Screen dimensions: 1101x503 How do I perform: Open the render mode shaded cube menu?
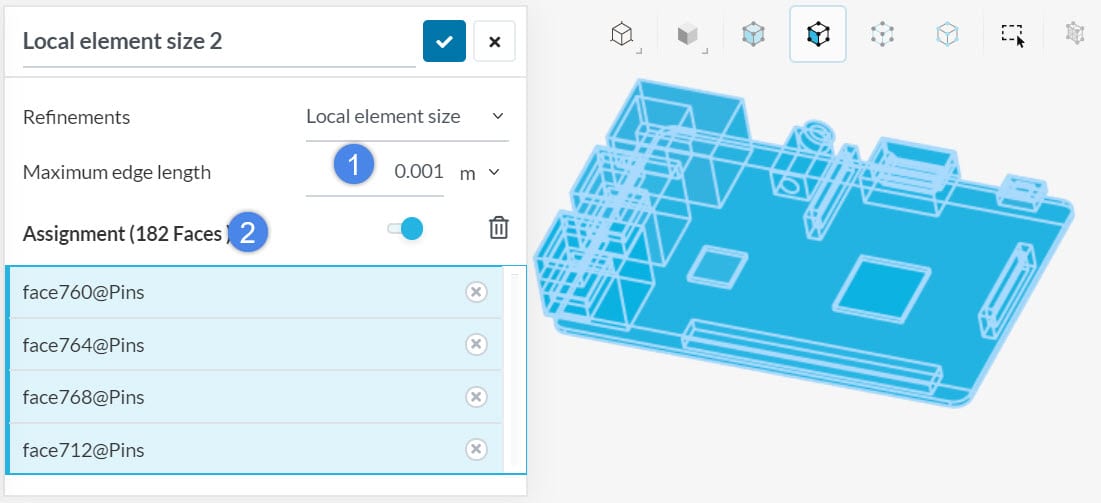687,35
